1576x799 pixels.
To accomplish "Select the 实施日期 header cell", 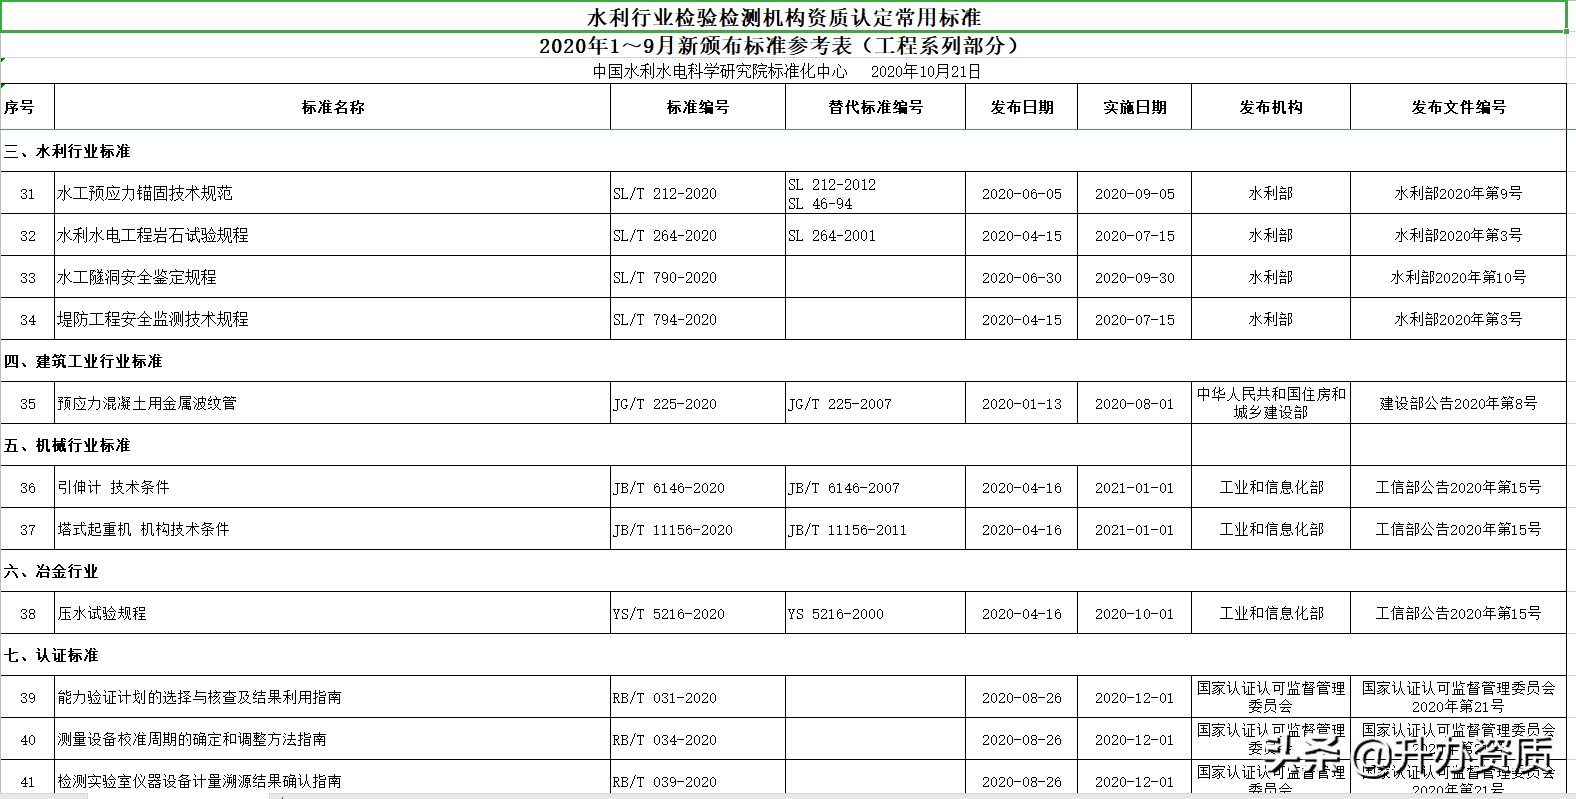I will point(1134,107).
